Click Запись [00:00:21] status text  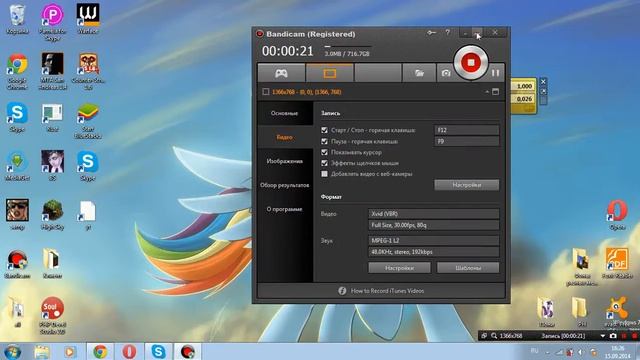563,336
